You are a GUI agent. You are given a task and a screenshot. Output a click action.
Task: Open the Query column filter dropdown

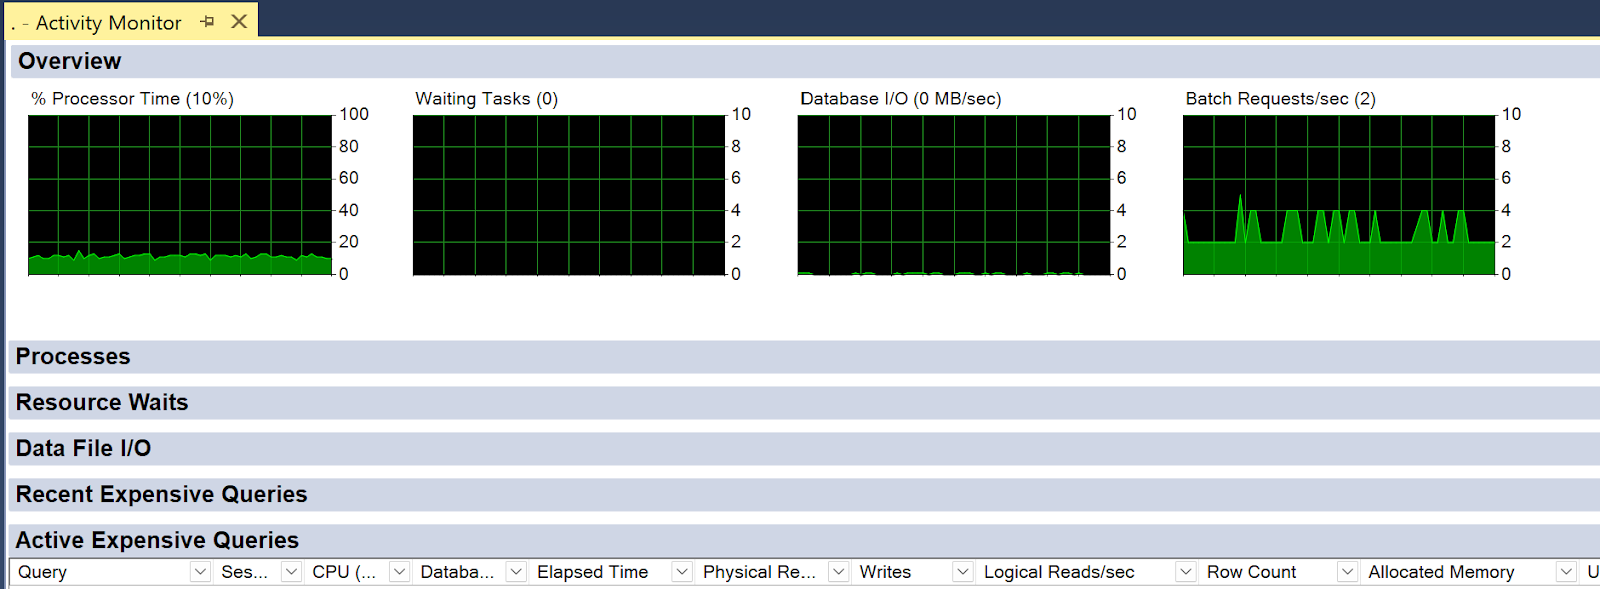200,572
